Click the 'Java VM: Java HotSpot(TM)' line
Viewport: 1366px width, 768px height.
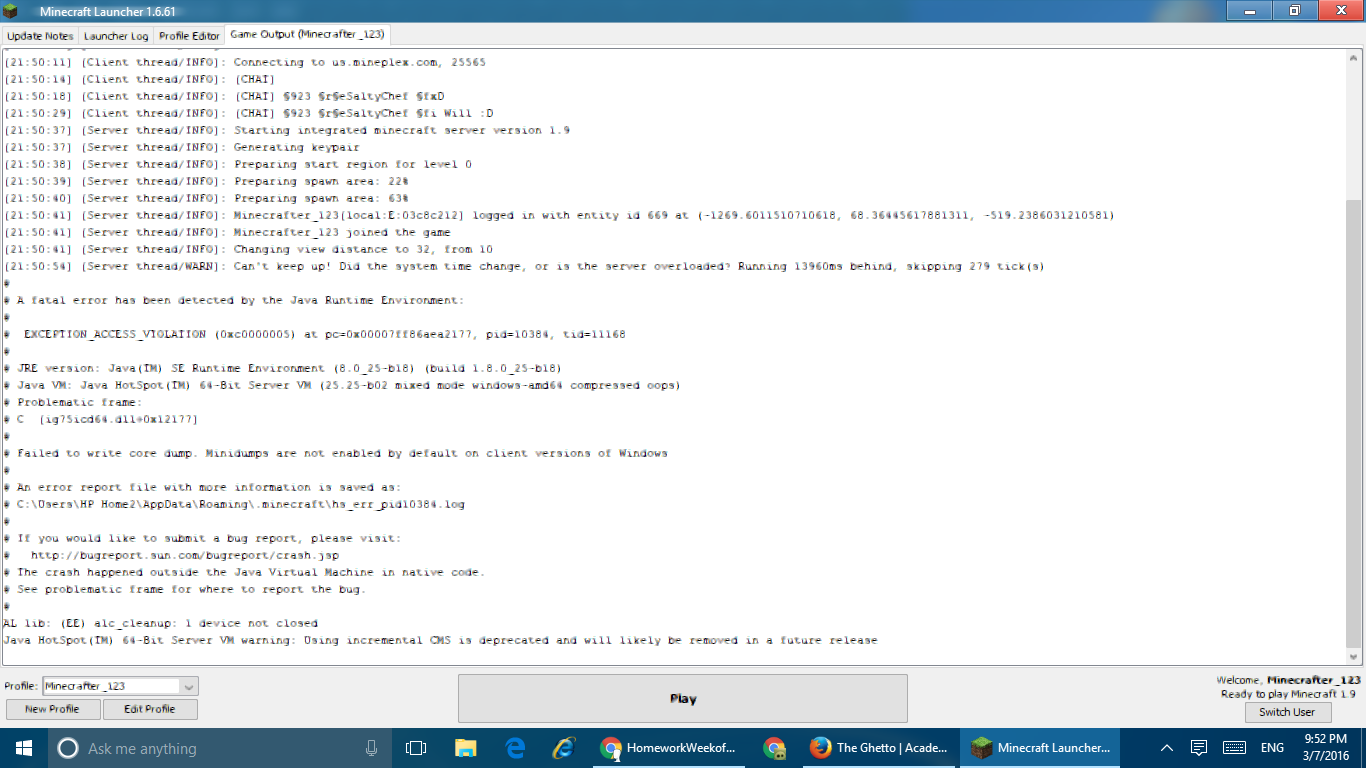[342, 385]
